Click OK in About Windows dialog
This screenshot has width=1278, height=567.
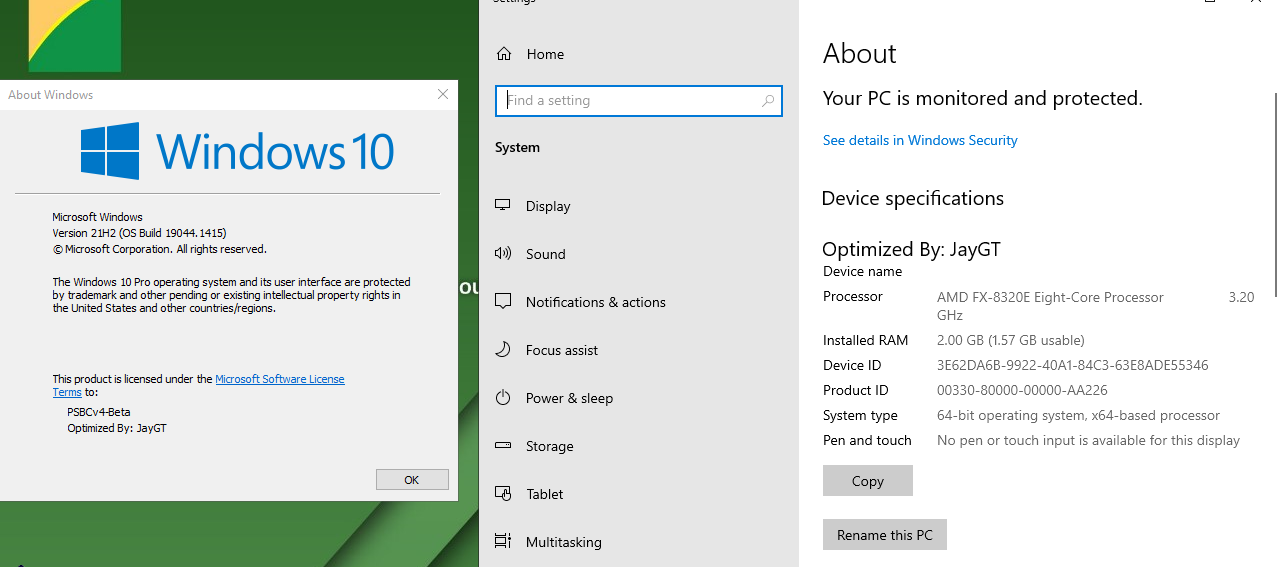point(412,480)
